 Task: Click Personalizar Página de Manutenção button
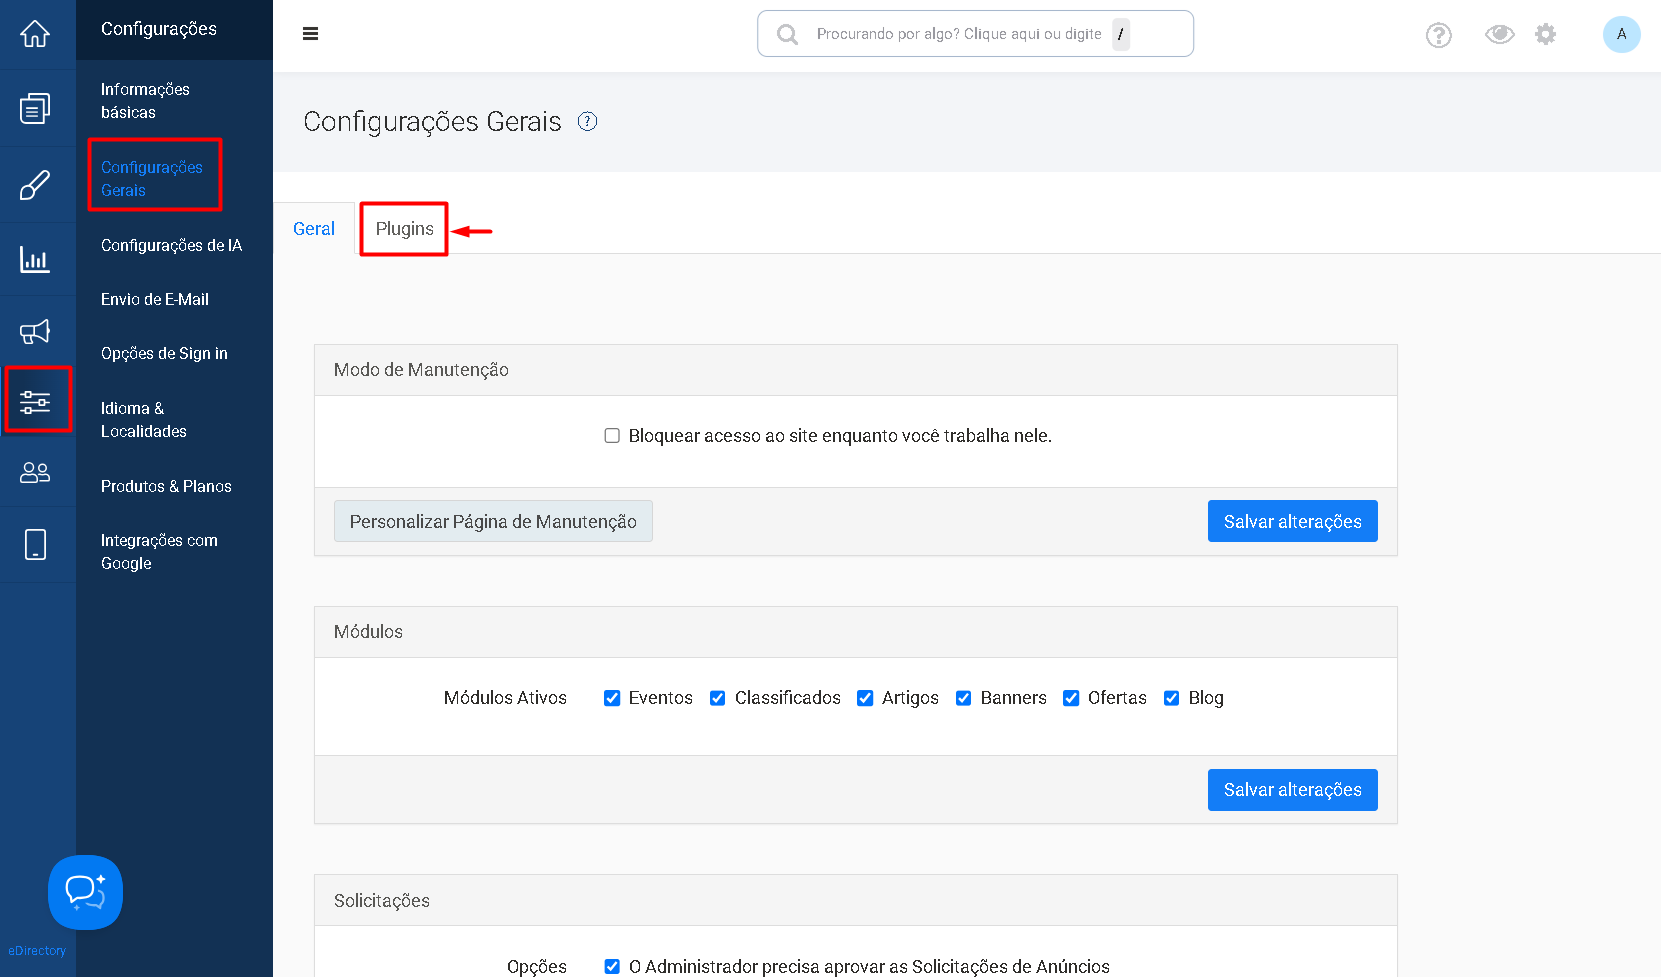493,521
